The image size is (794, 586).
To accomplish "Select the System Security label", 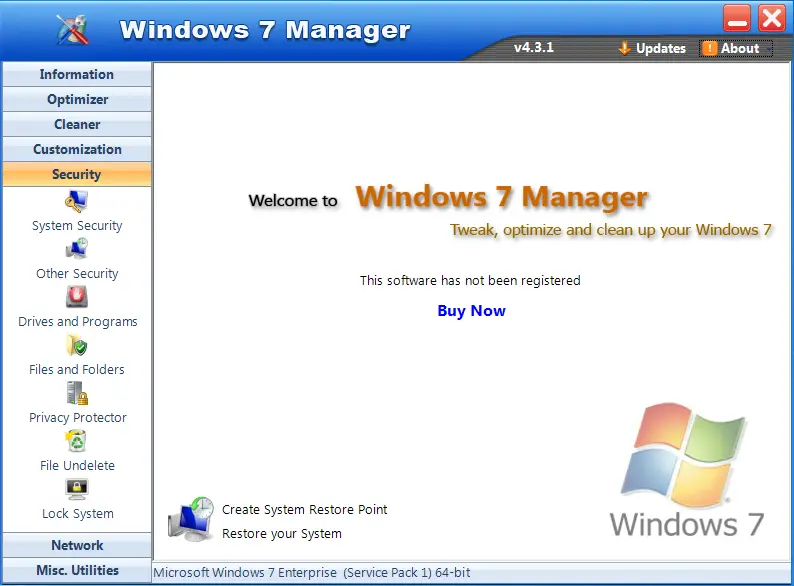I will tap(77, 226).
